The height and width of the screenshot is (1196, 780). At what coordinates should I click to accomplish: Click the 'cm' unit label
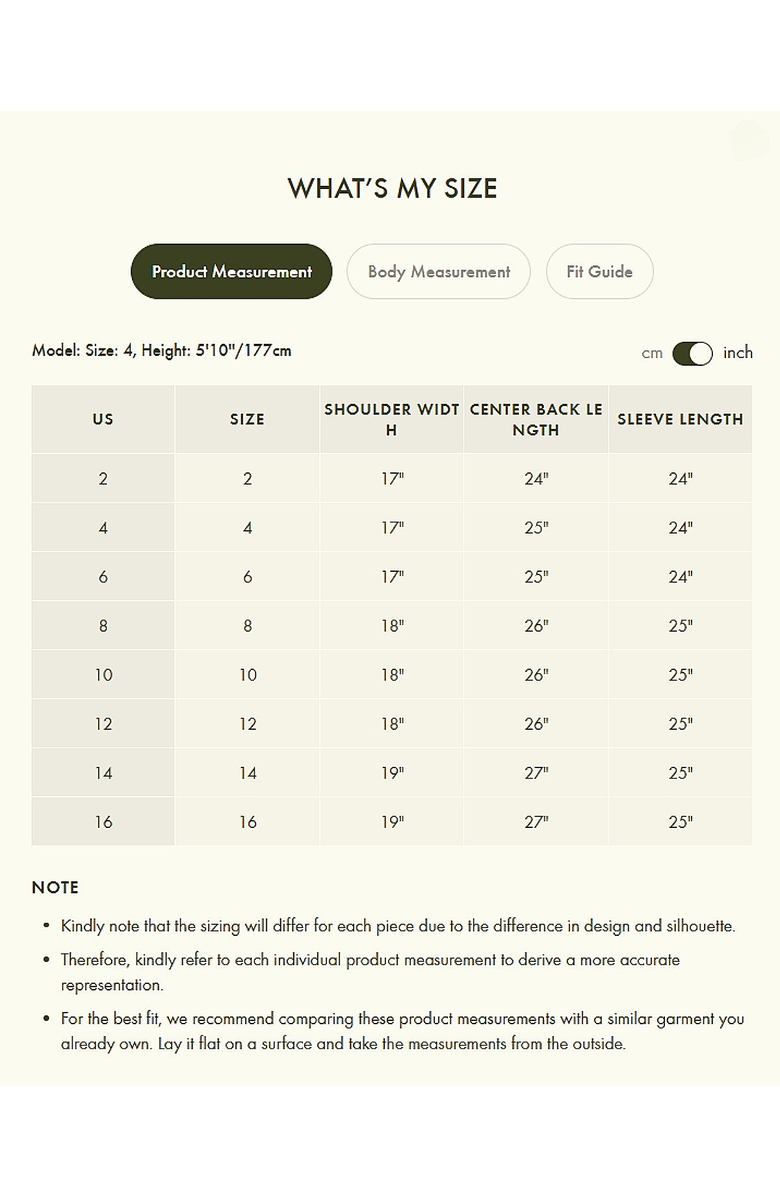pyautogui.click(x=652, y=353)
